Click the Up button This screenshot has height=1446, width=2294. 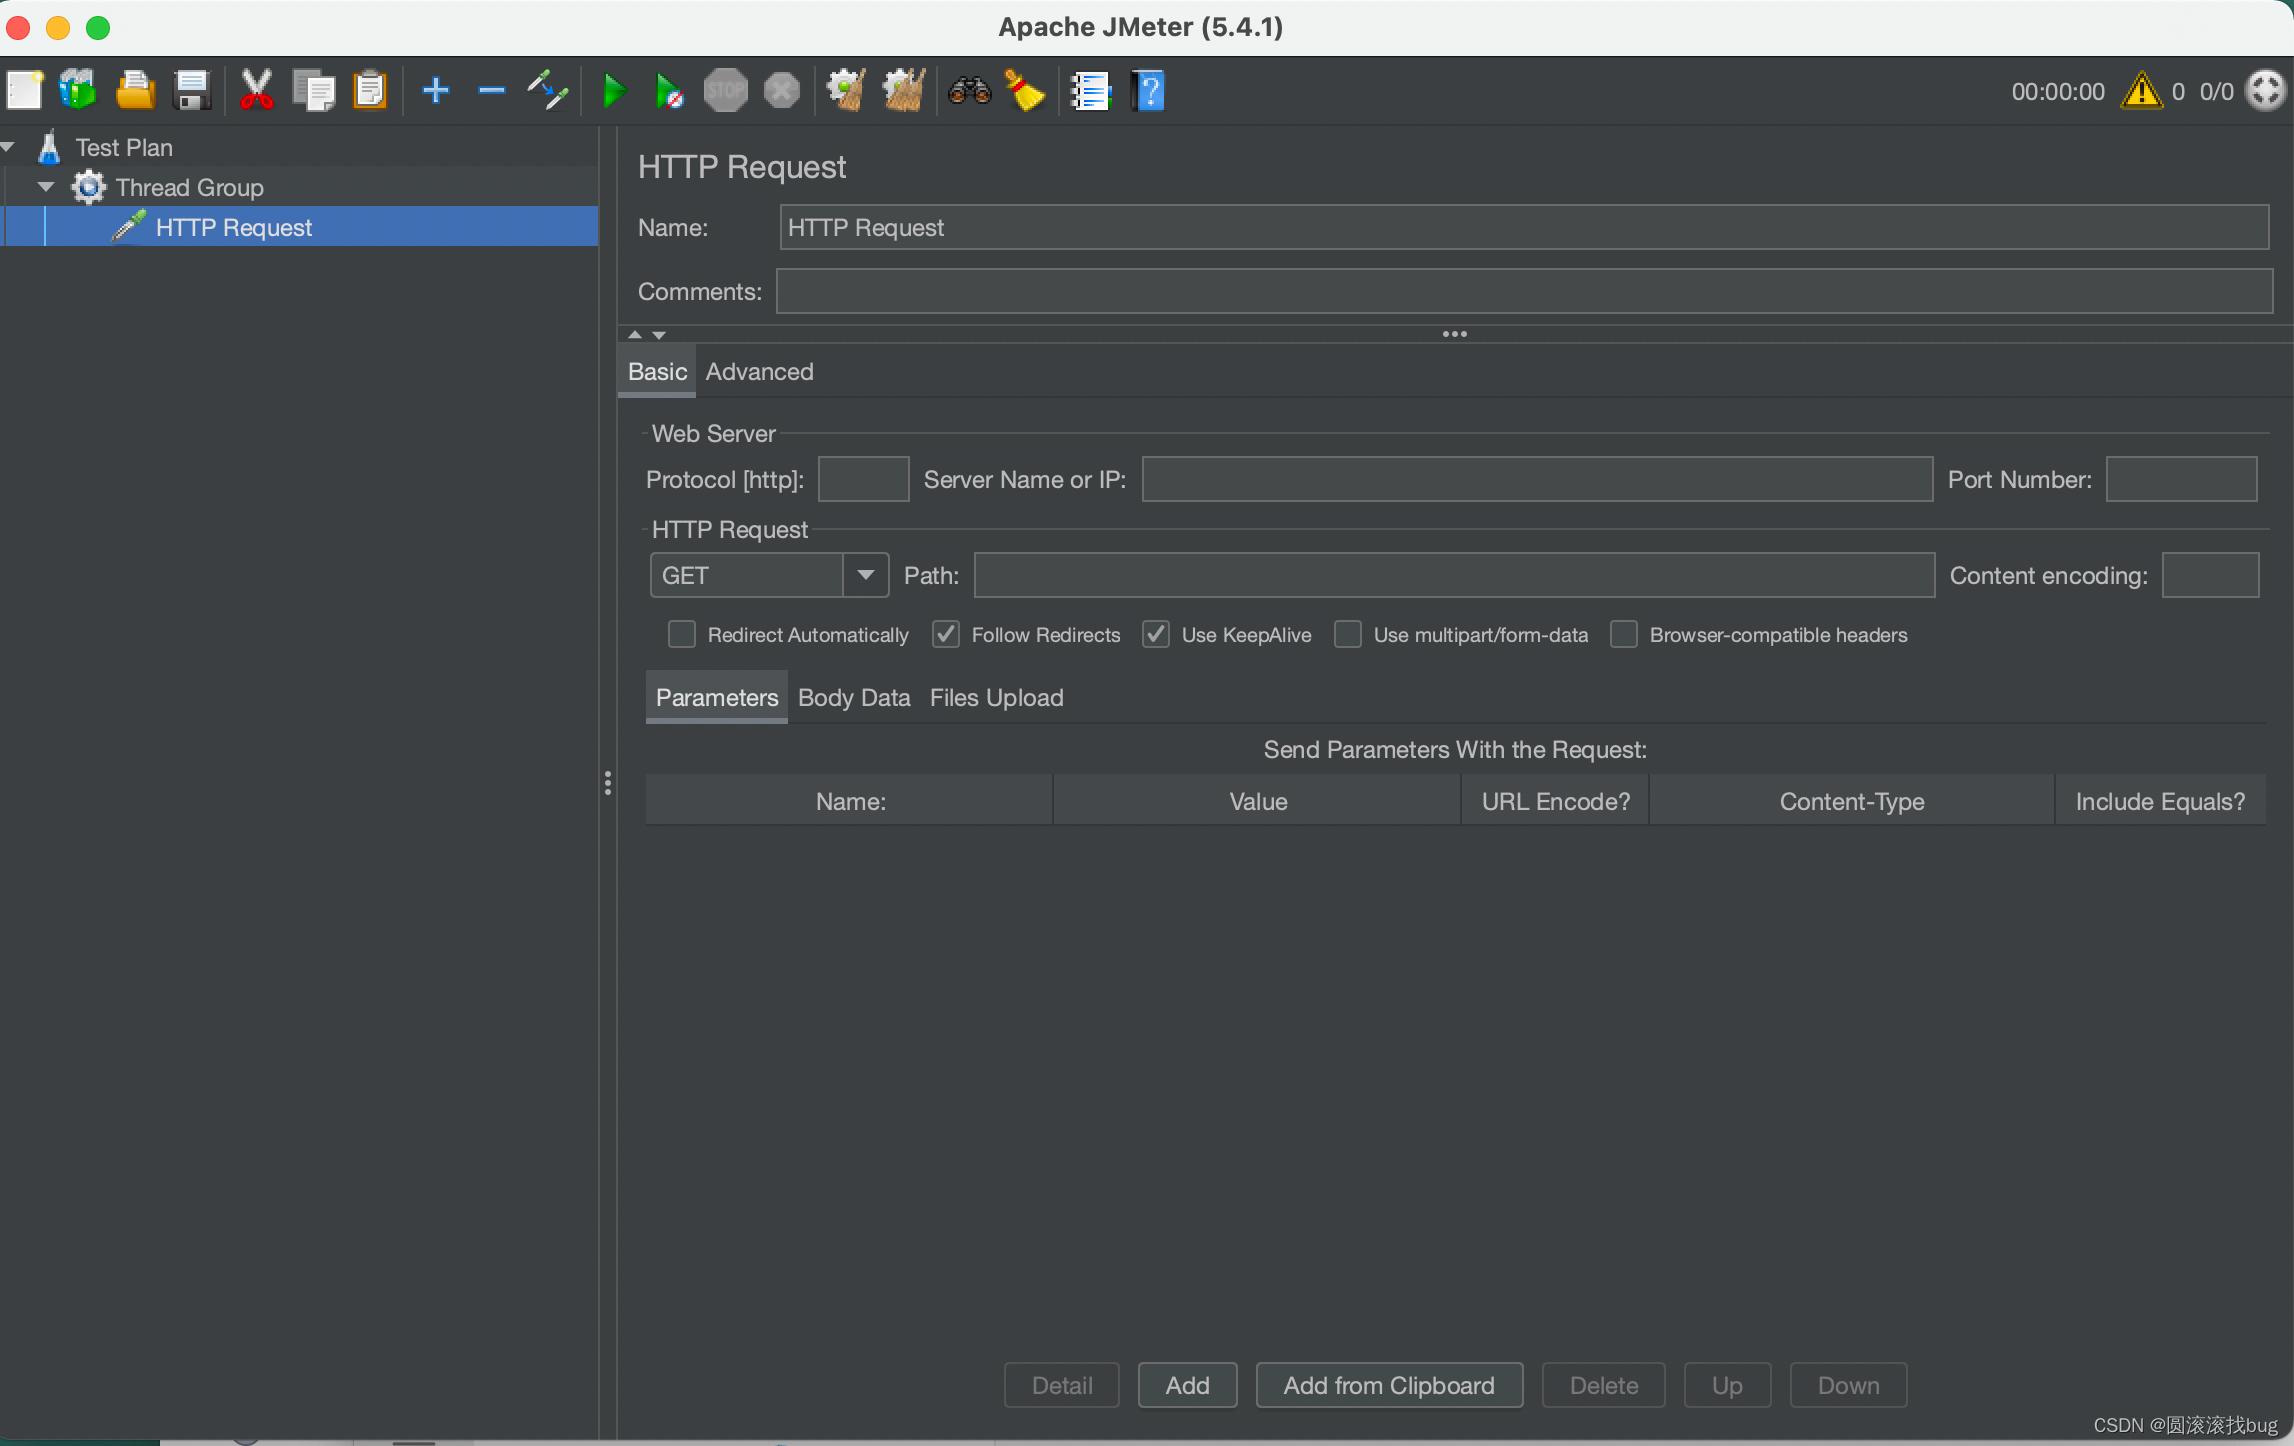(x=1727, y=1385)
